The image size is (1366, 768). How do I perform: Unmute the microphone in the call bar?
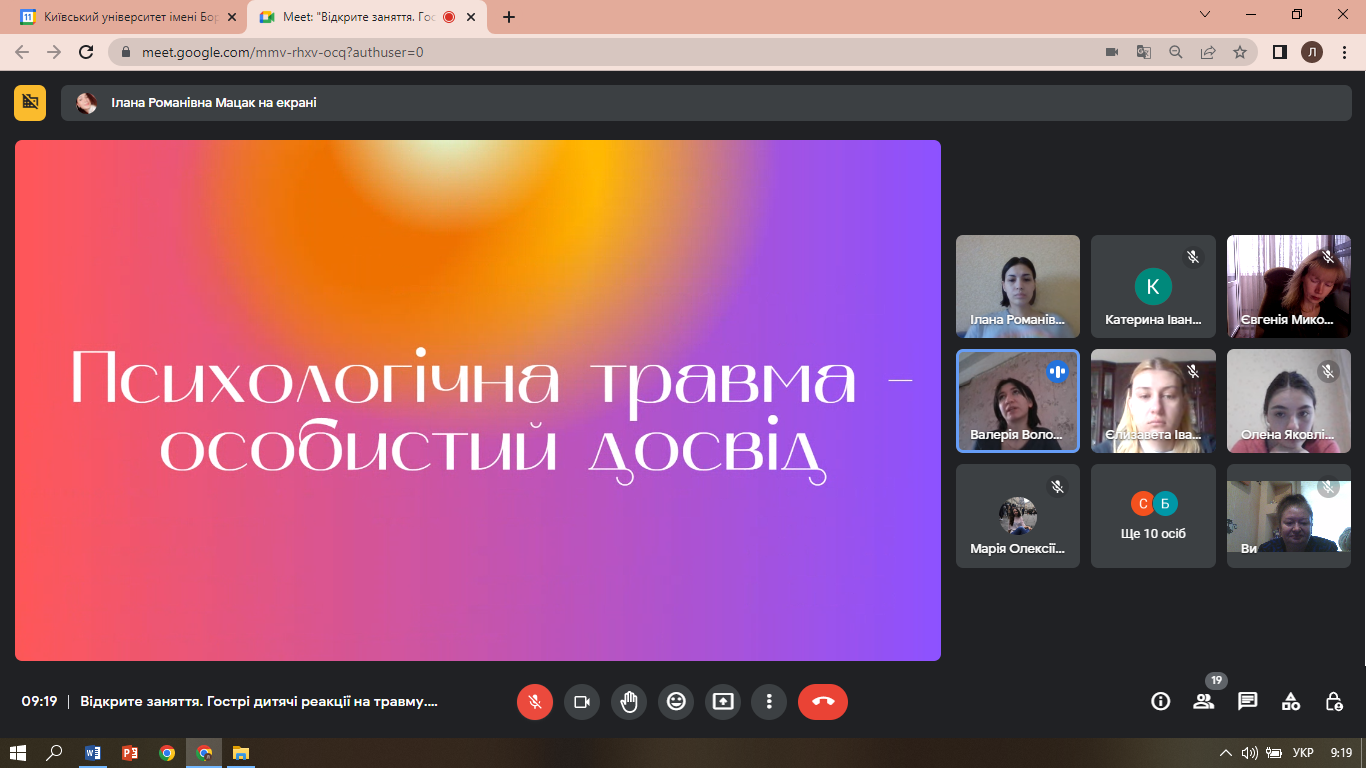(535, 702)
